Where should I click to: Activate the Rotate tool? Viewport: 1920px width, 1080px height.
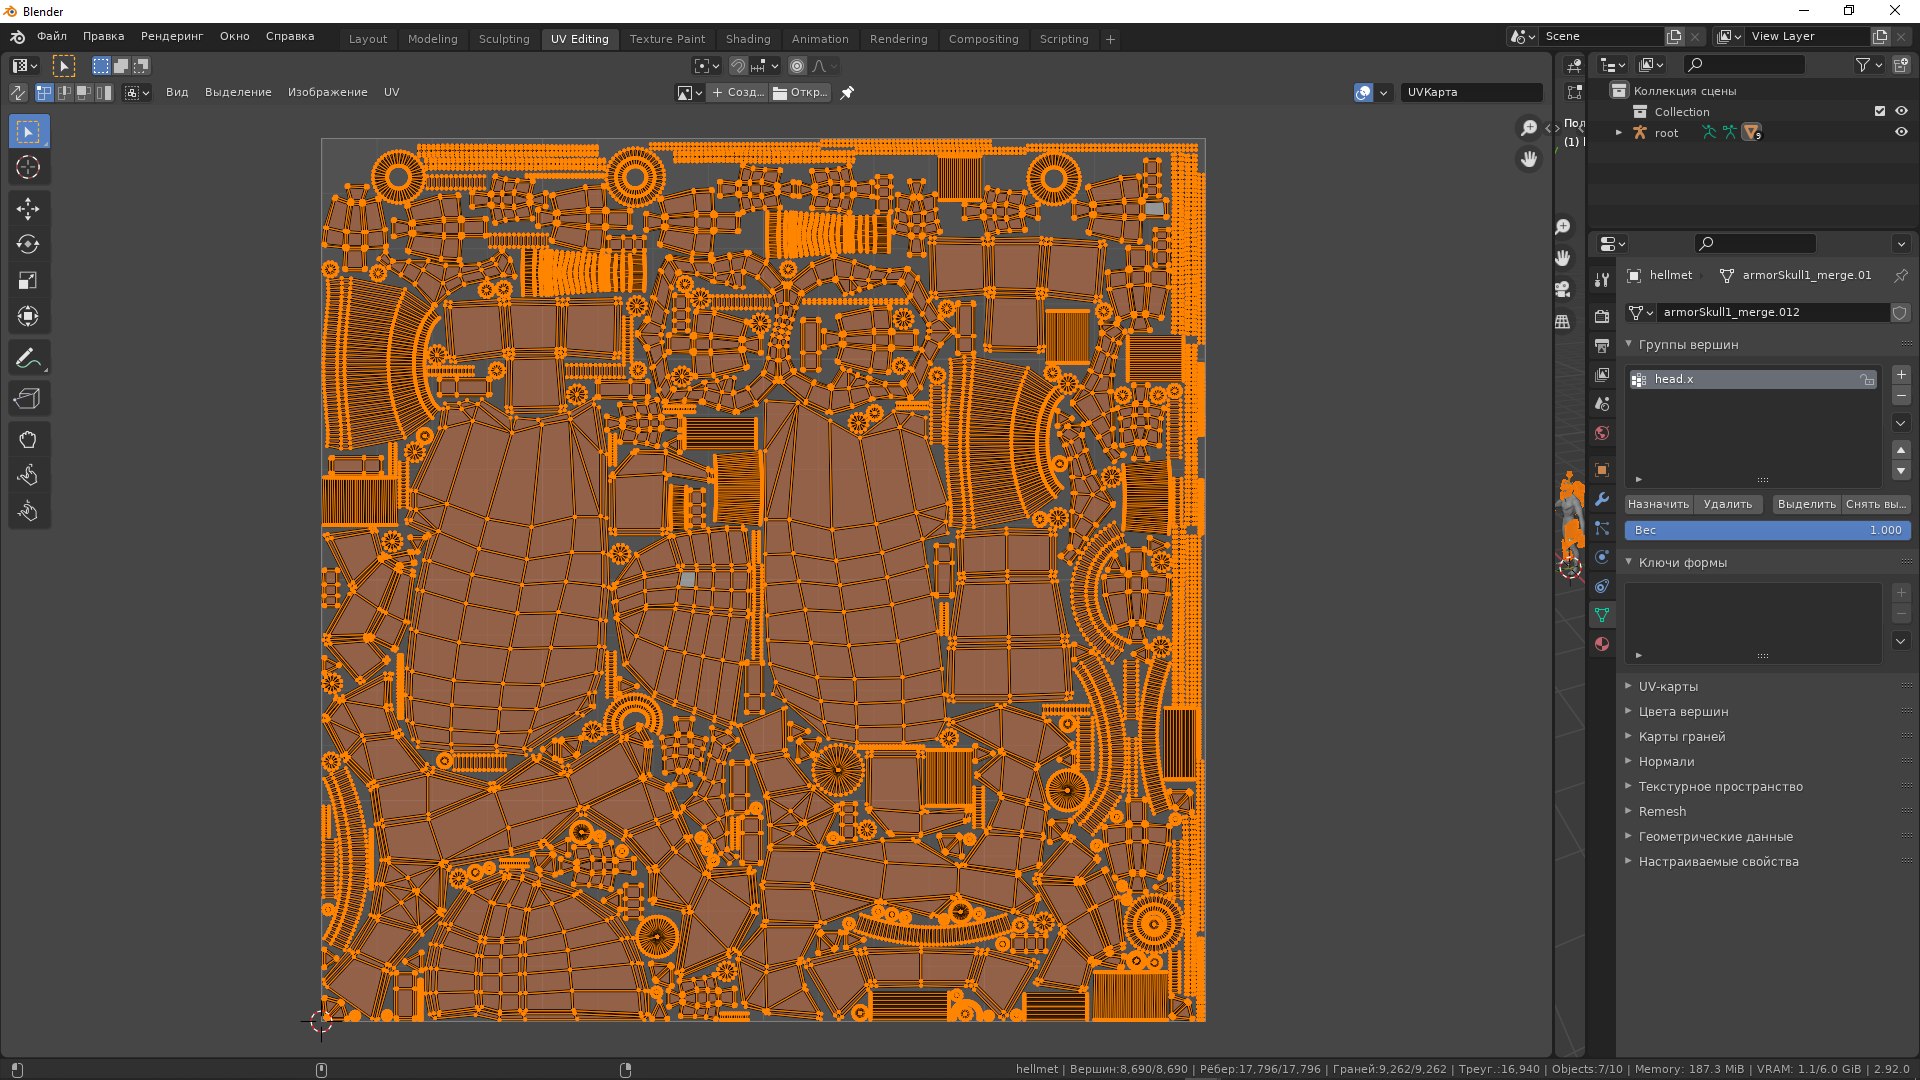pos(28,245)
